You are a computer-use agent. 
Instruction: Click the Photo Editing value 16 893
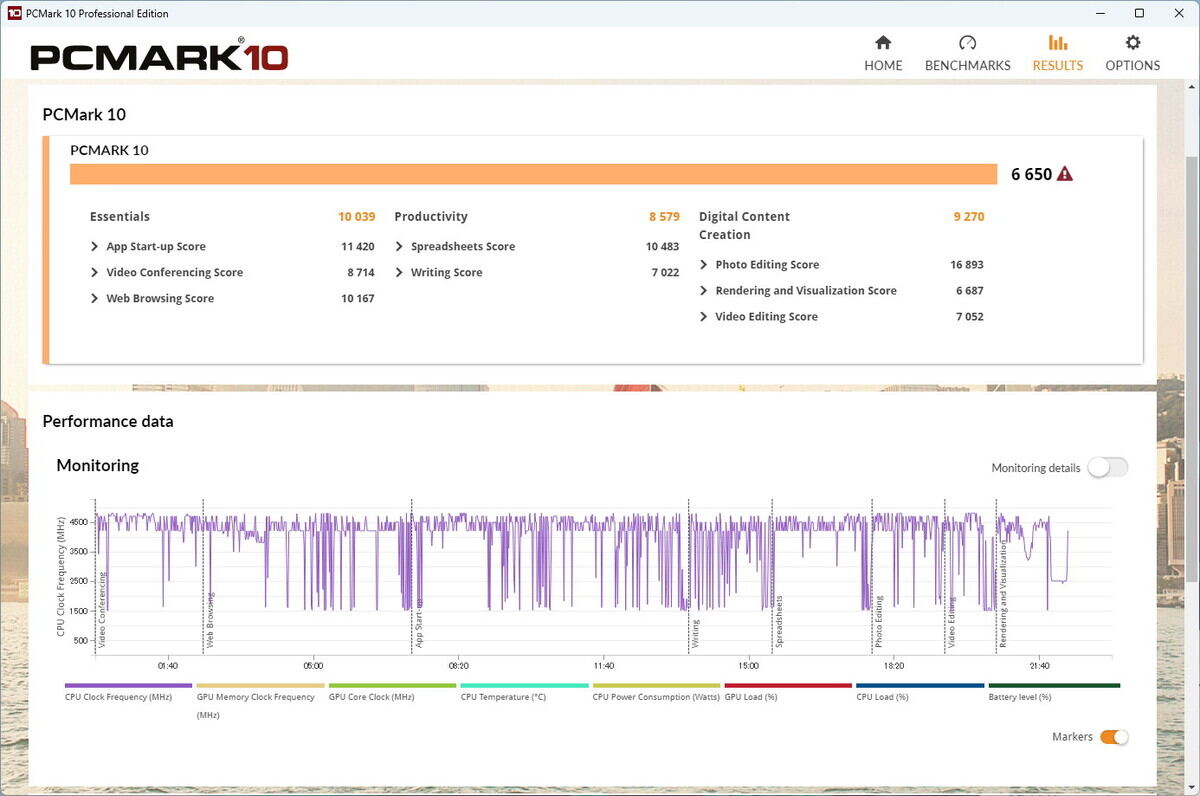click(x=967, y=265)
